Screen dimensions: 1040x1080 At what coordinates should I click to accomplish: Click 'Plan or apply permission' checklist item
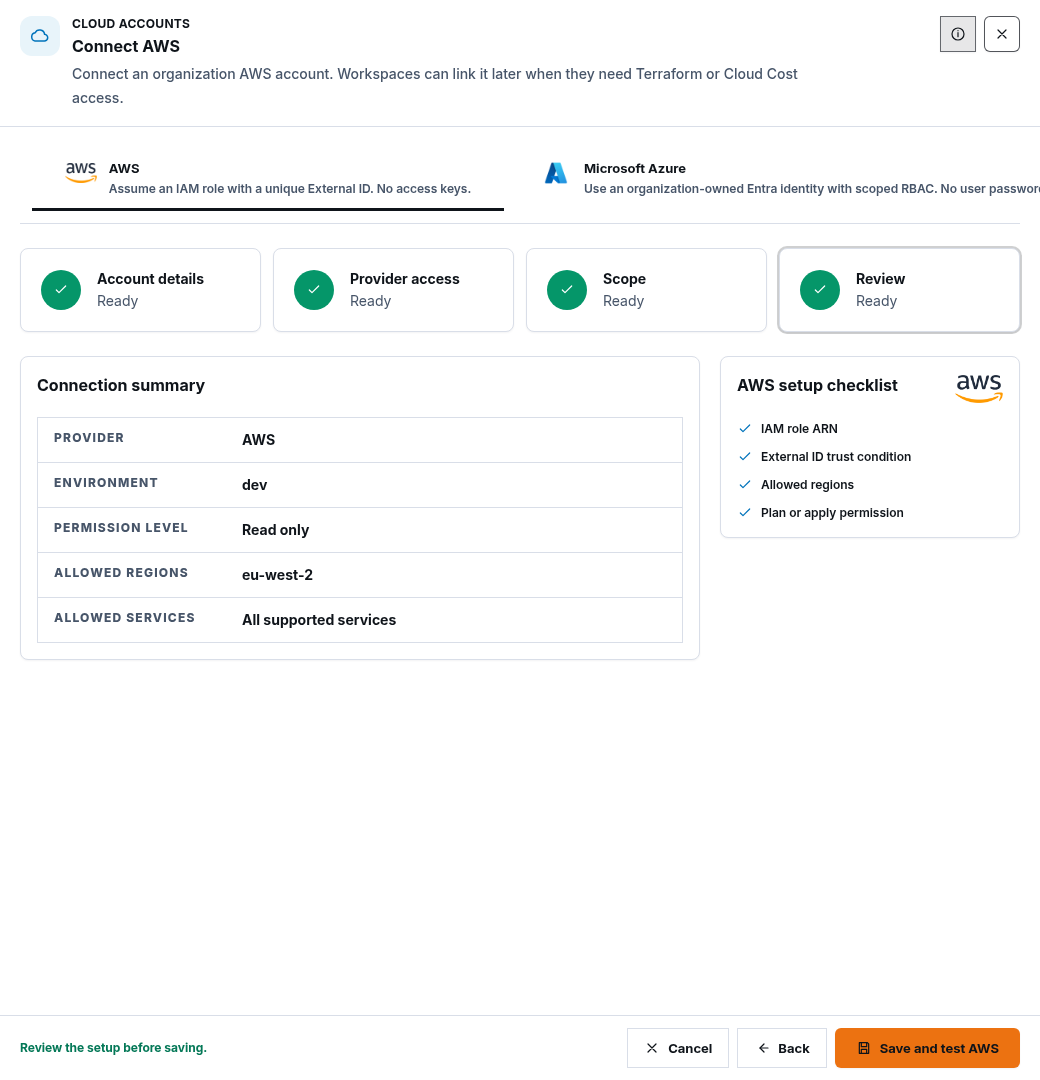(x=832, y=512)
